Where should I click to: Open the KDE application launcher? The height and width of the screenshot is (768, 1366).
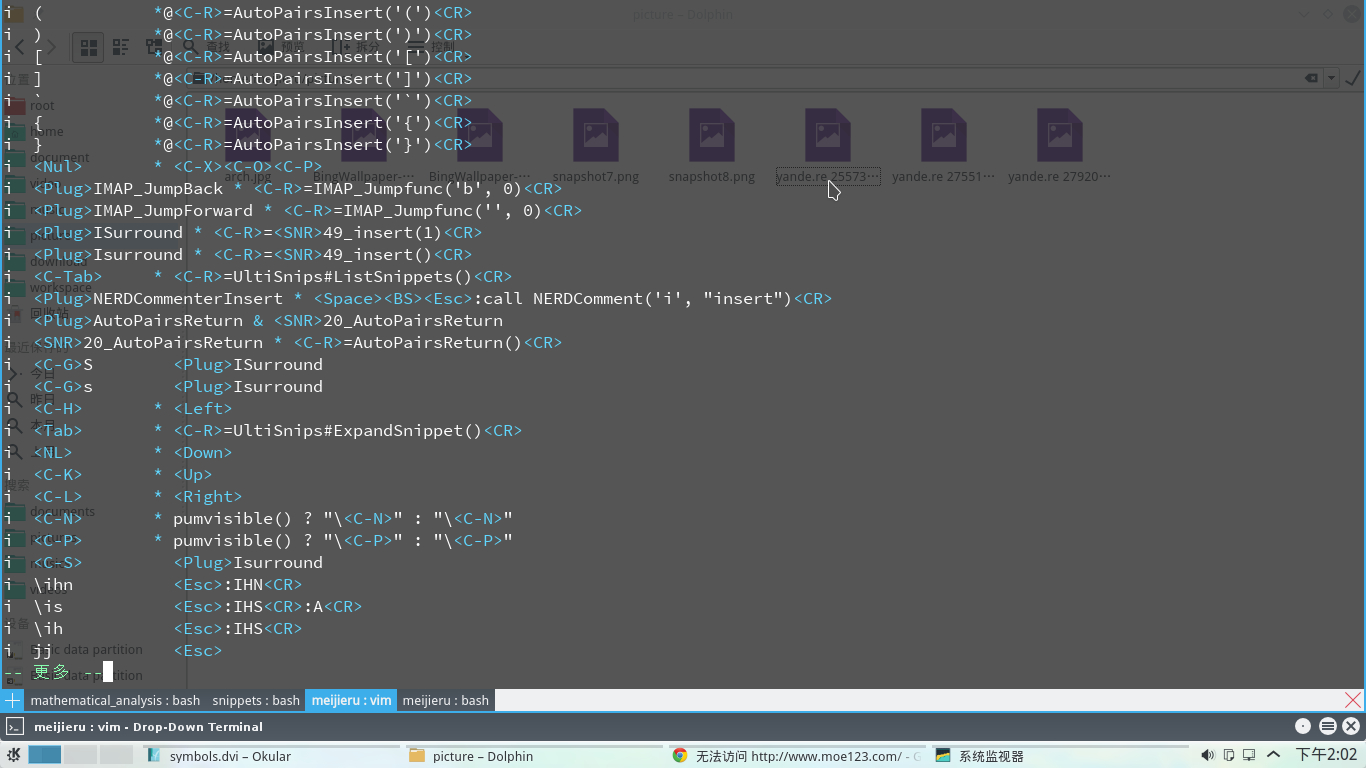[13, 755]
